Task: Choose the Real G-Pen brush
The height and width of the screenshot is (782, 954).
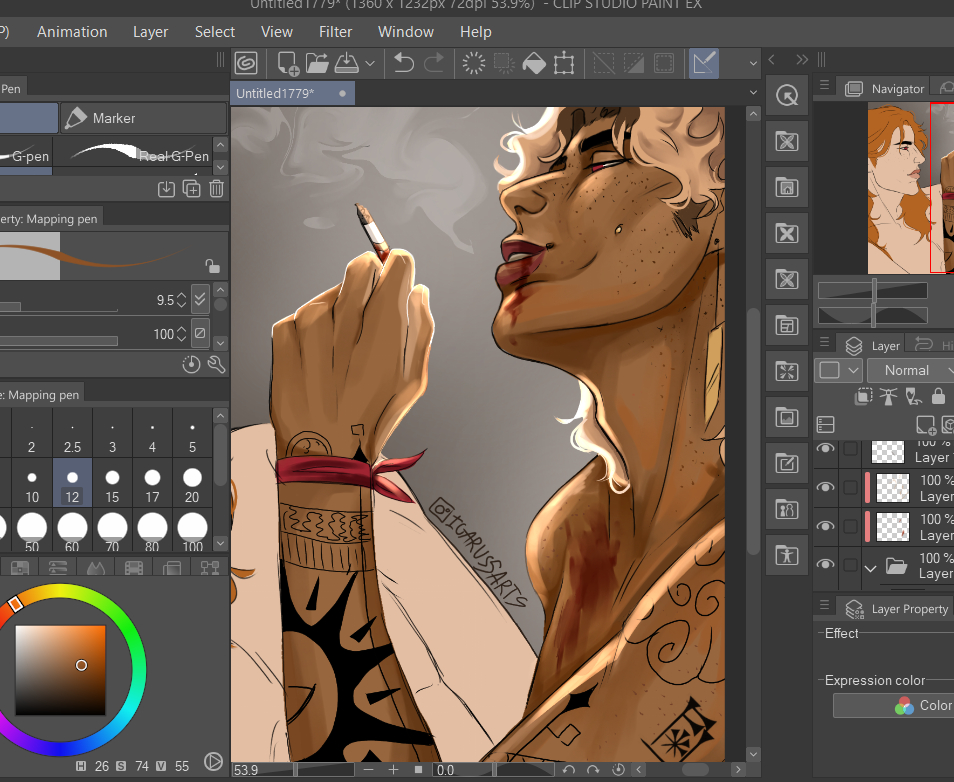Action: [x=140, y=154]
